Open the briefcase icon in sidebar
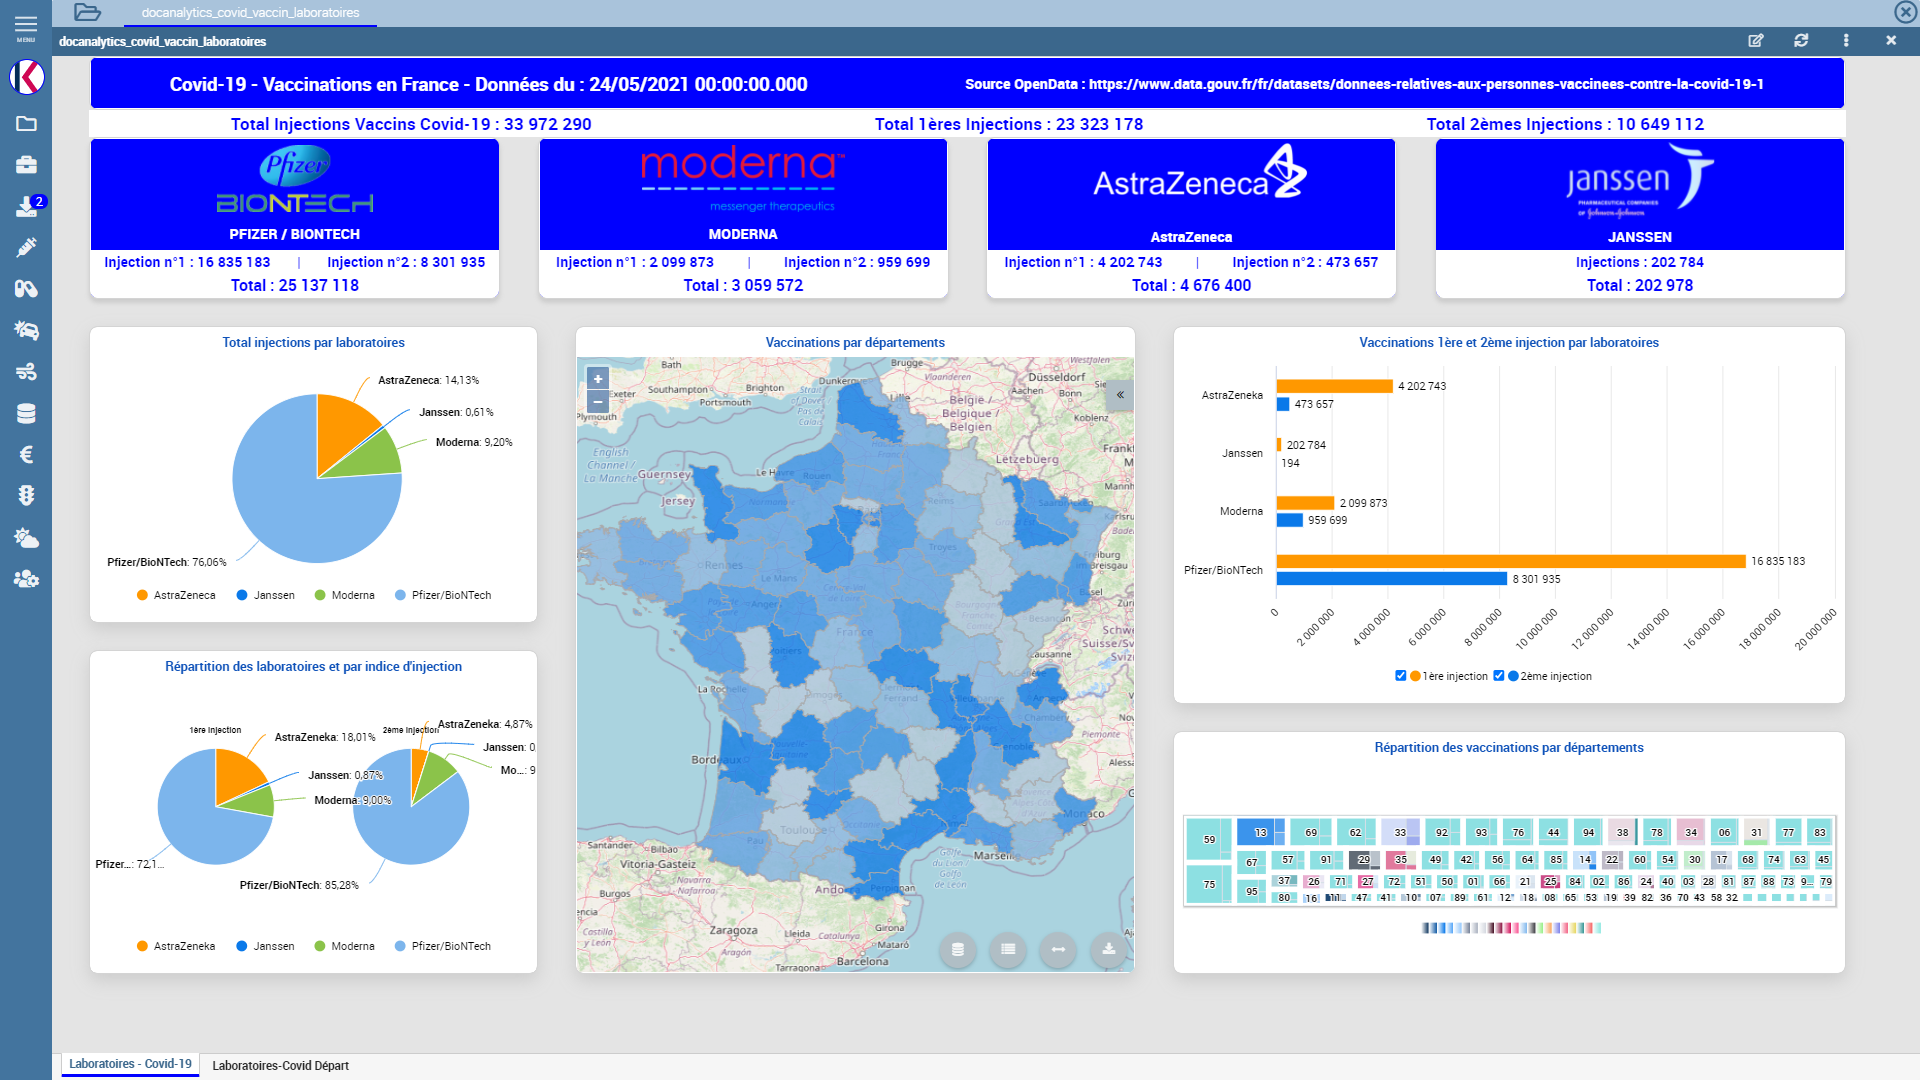The height and width of the screenshot is (1080, 1920). tap(26, 165)
